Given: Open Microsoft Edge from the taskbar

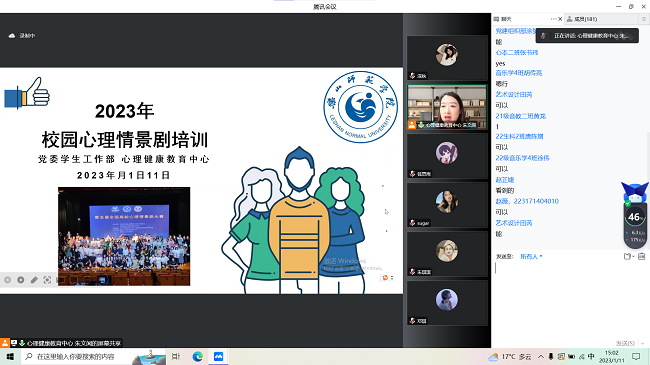Looking at the screenshot, I should tap(198, 356).
